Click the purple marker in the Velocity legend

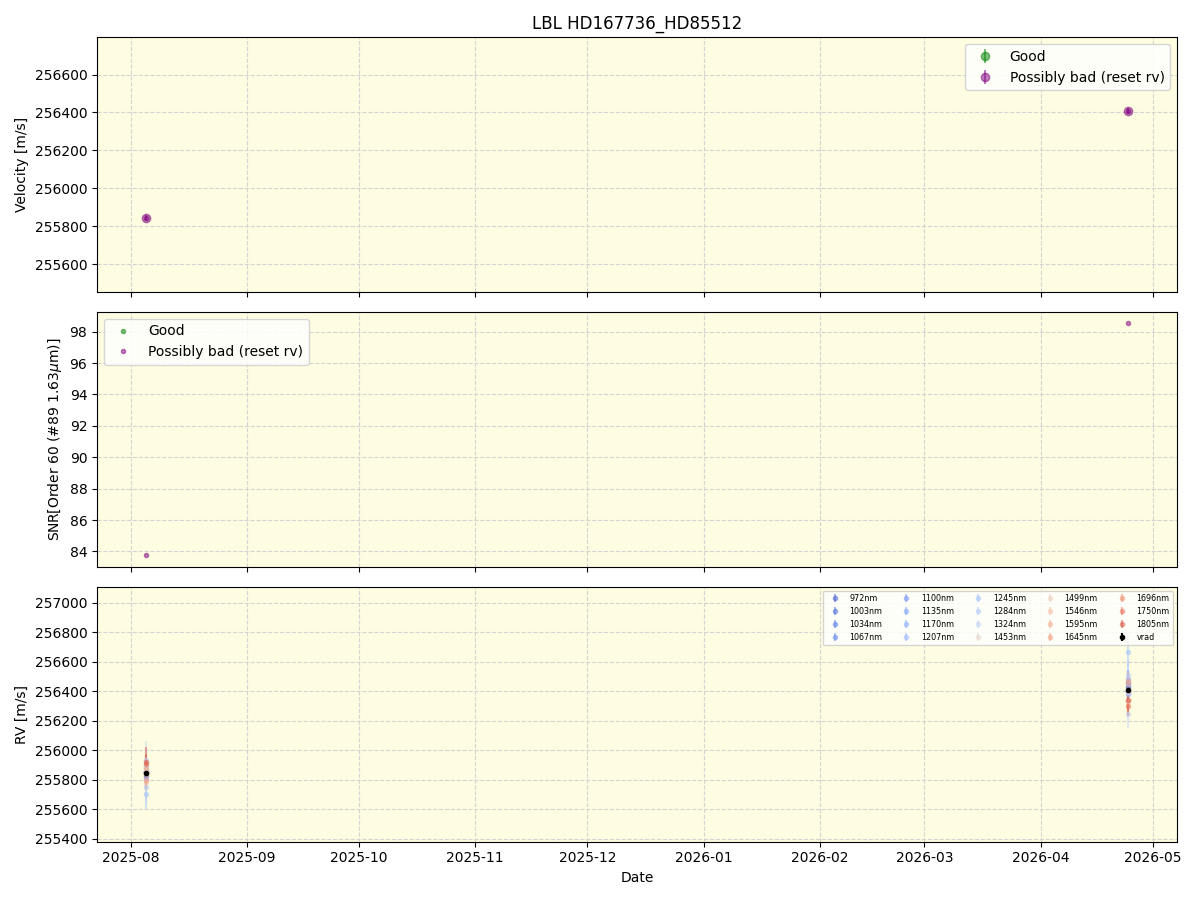985,77
